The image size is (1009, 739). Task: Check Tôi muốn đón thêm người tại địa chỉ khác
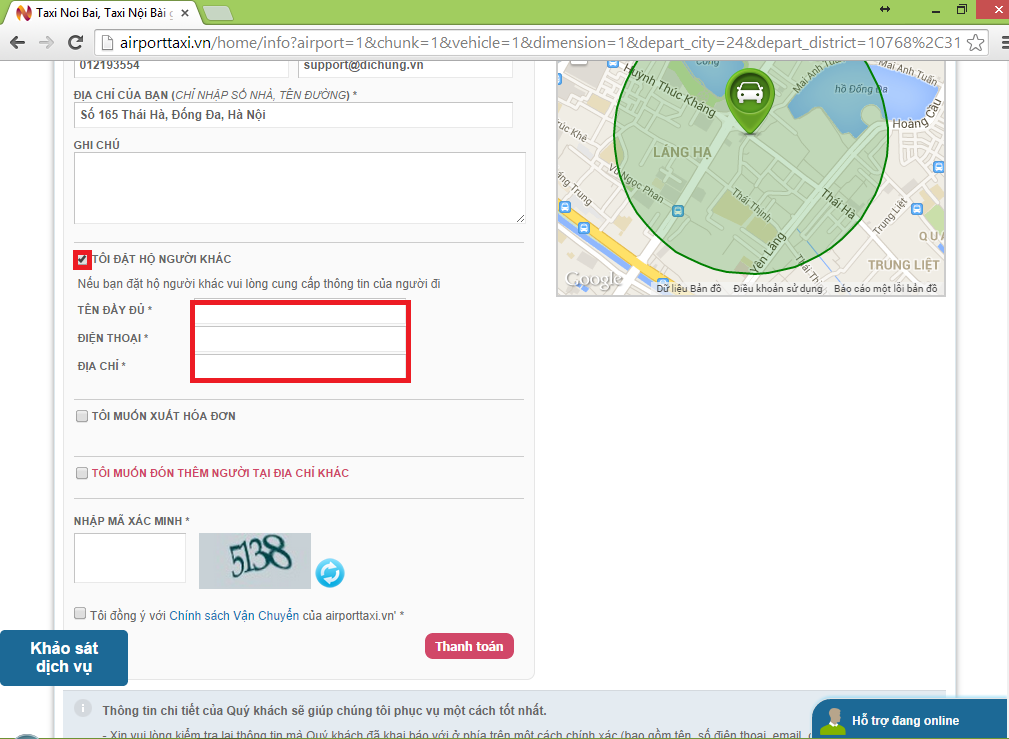click(x=81, y=473)
